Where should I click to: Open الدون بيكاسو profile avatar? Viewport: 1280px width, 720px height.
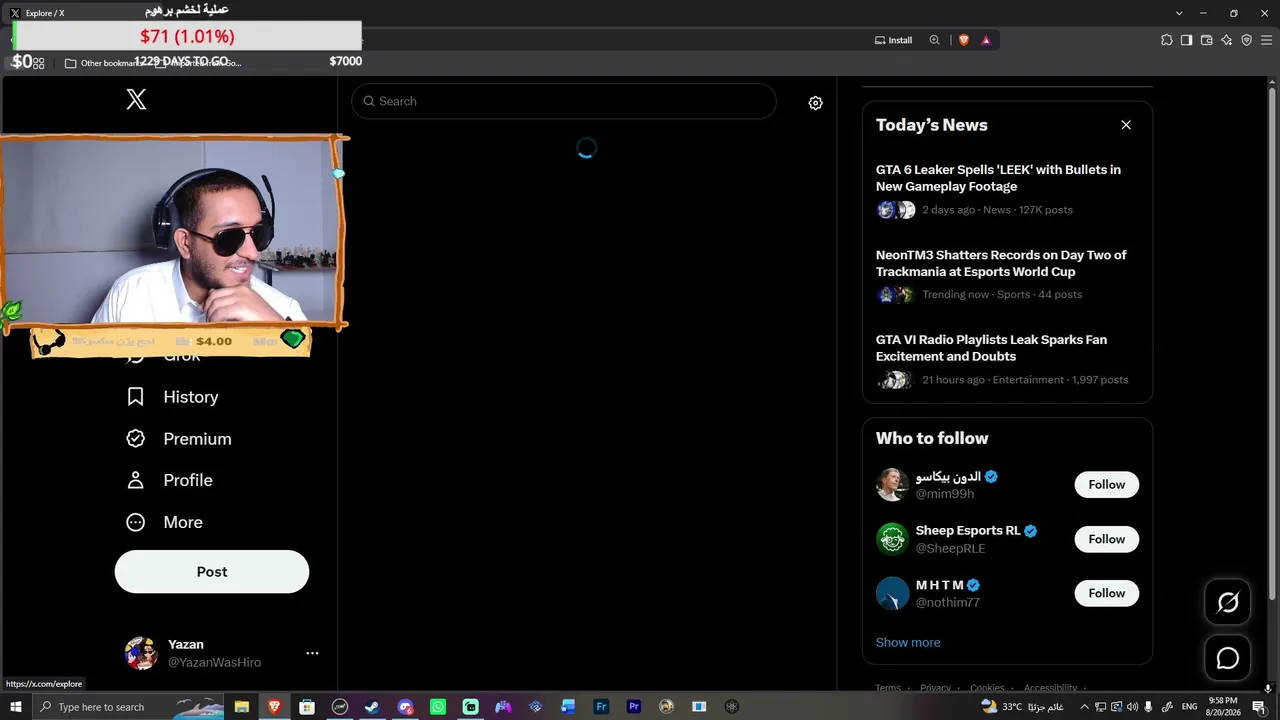(x=892, y=485)
